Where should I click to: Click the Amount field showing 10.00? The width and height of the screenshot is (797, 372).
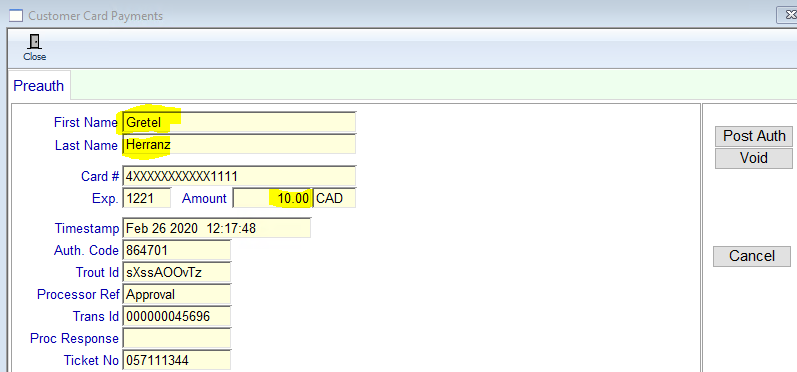click(272, 198)
